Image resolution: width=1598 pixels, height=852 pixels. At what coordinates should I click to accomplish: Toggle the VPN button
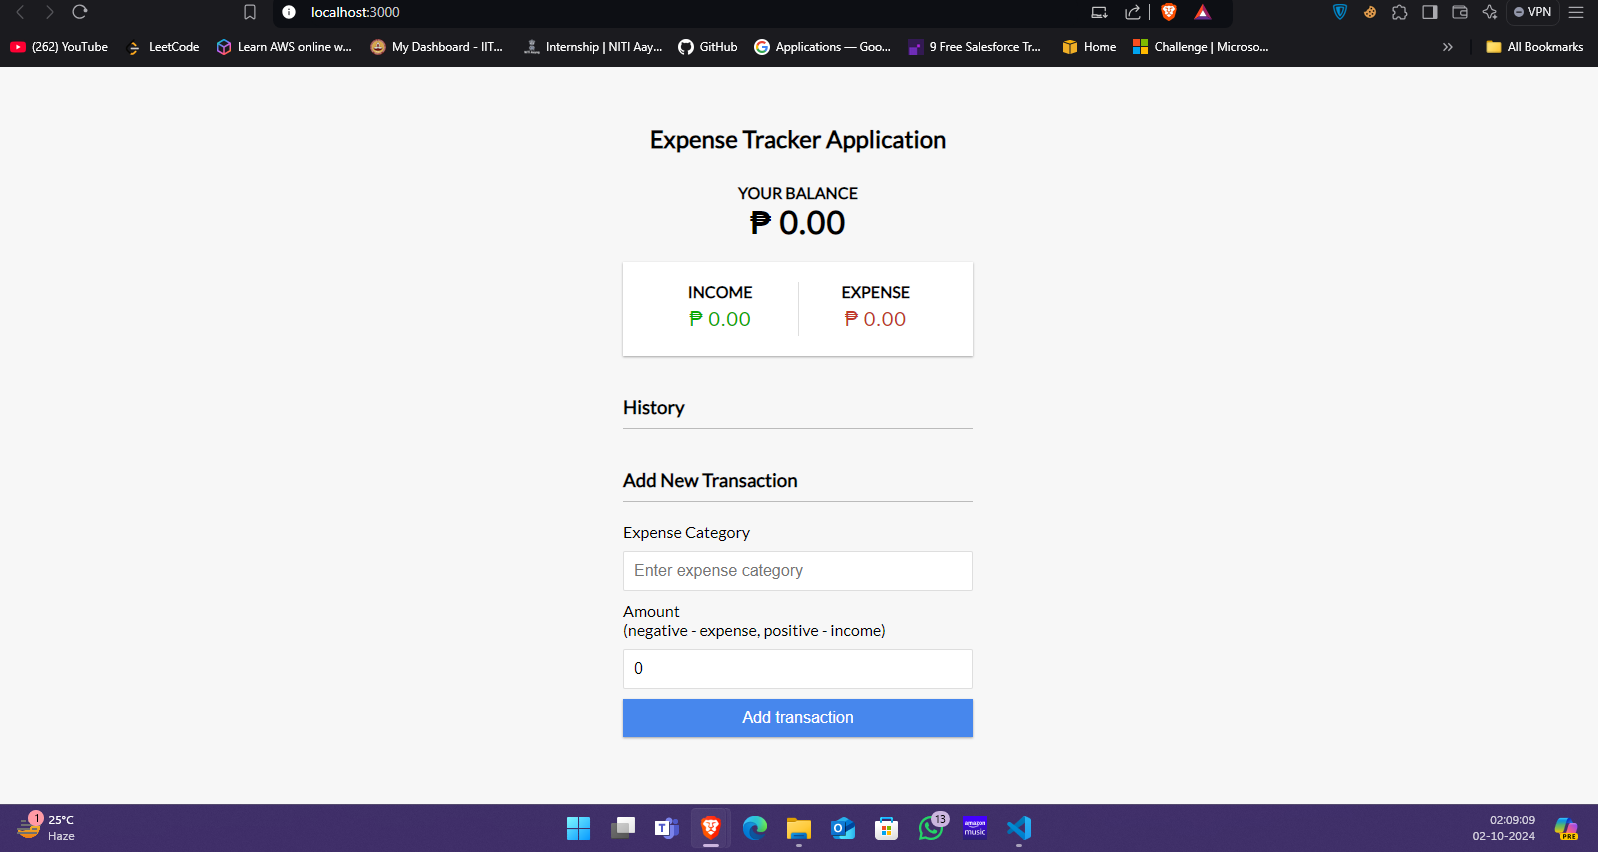pos(1532,12)
